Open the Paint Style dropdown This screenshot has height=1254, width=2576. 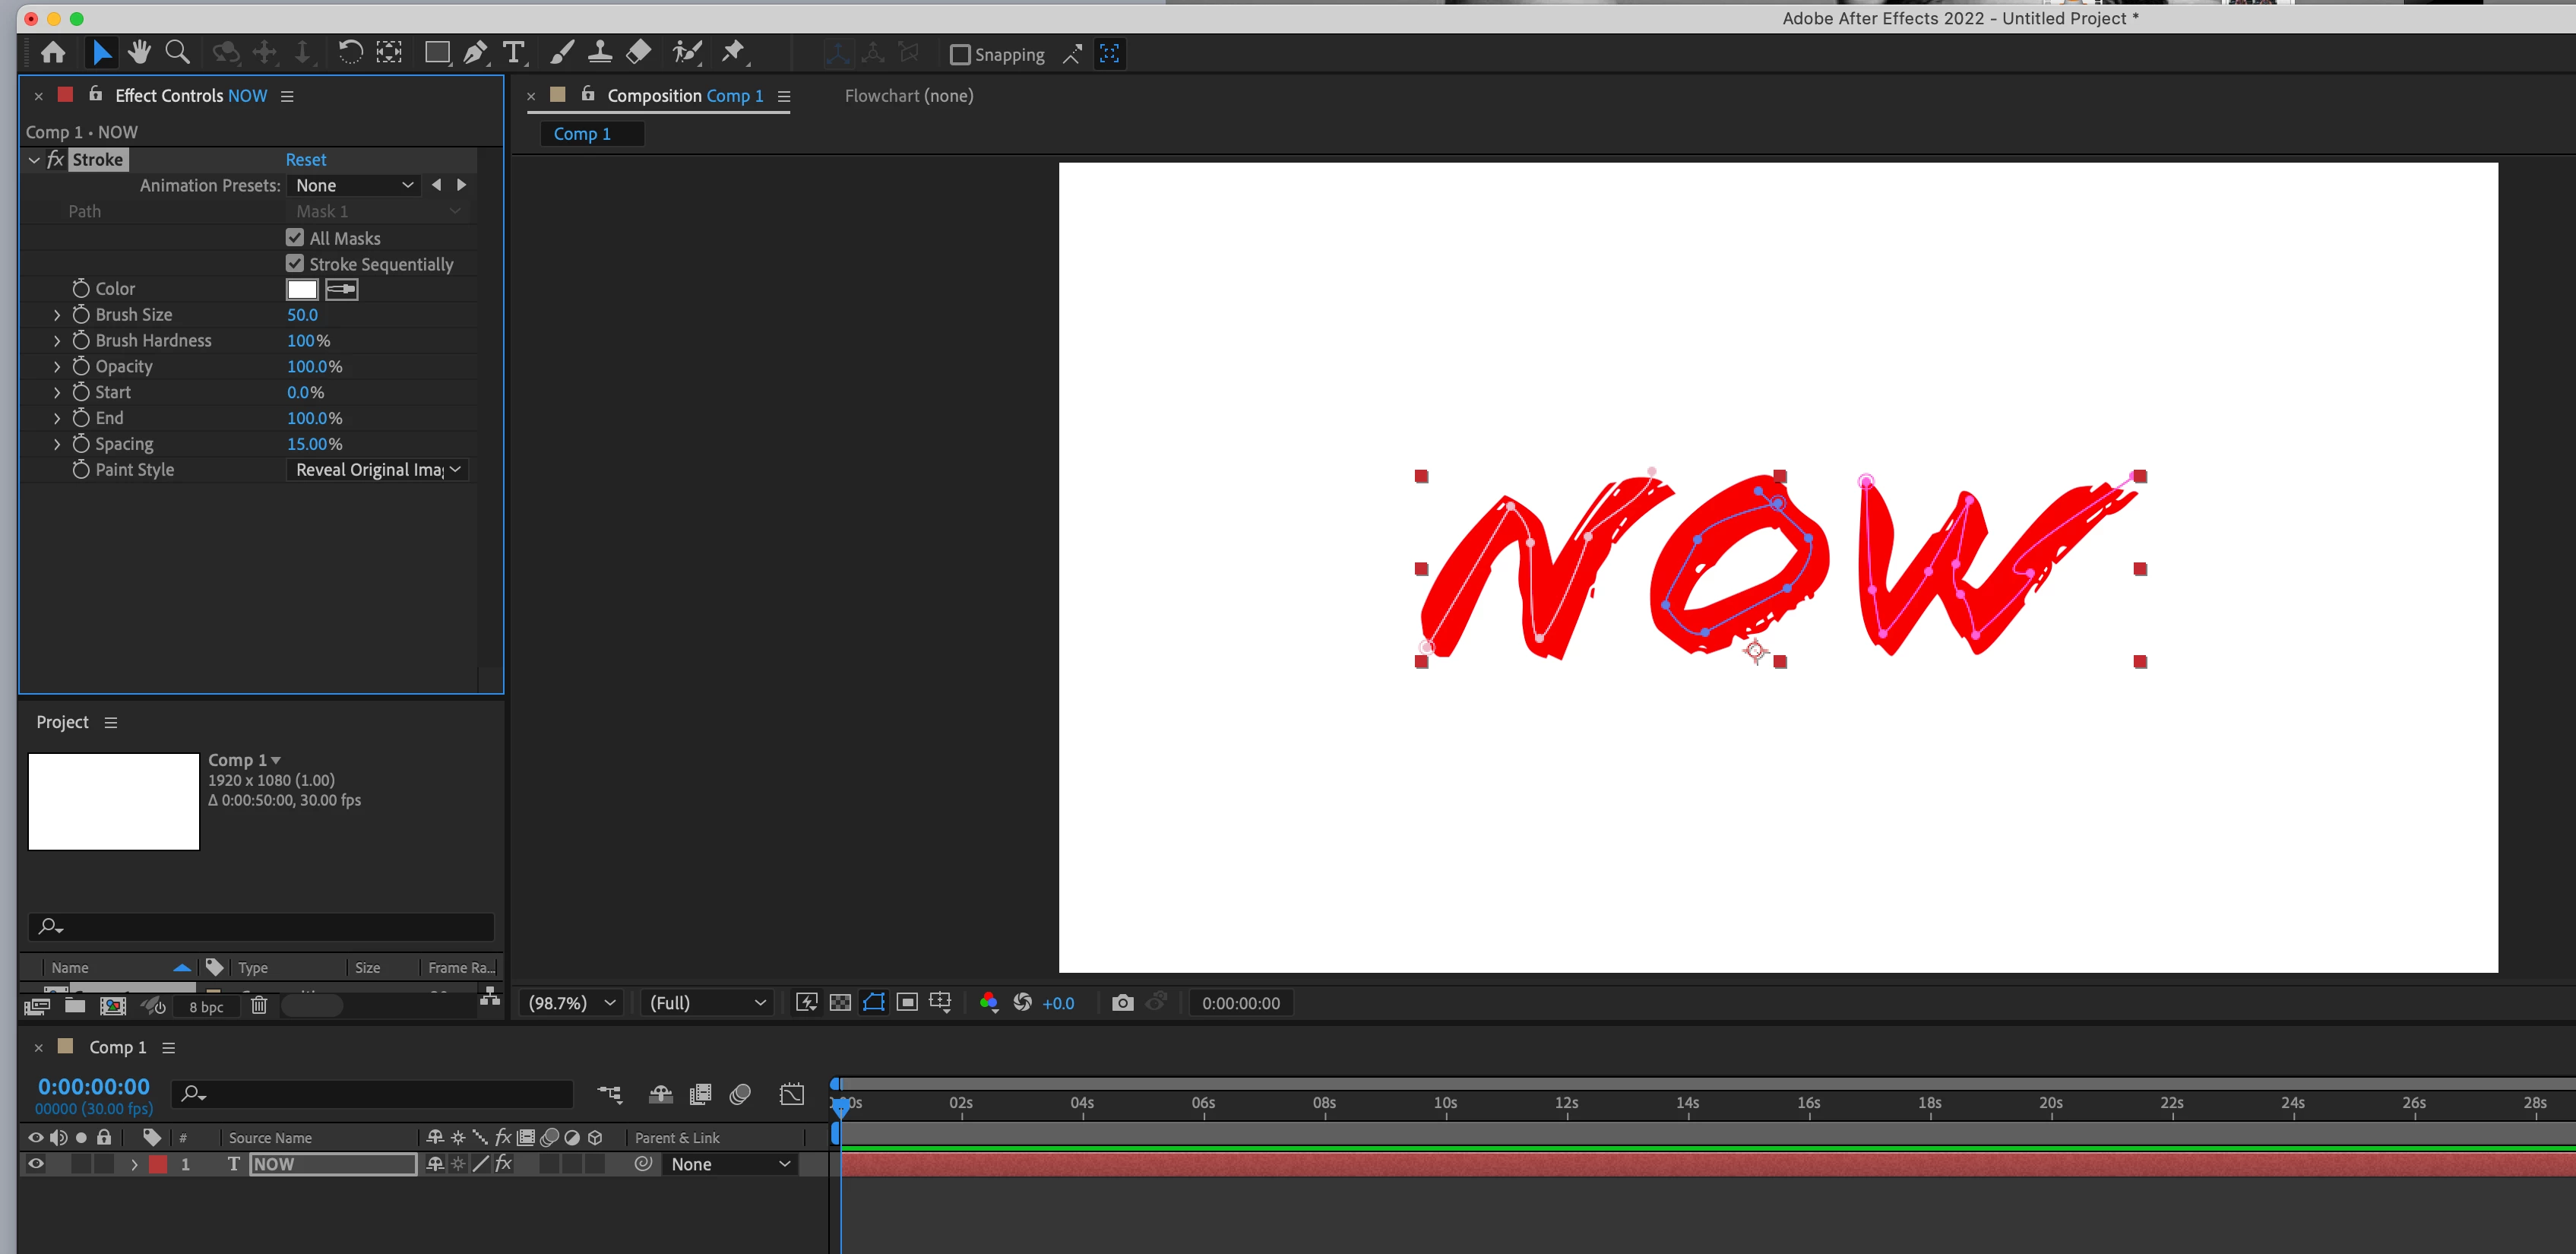tap(377, 470)
